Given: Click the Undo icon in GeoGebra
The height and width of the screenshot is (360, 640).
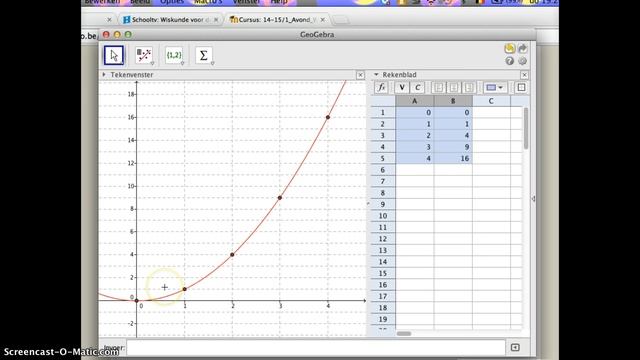Looking at the screenshot, I should coord(509,48).
